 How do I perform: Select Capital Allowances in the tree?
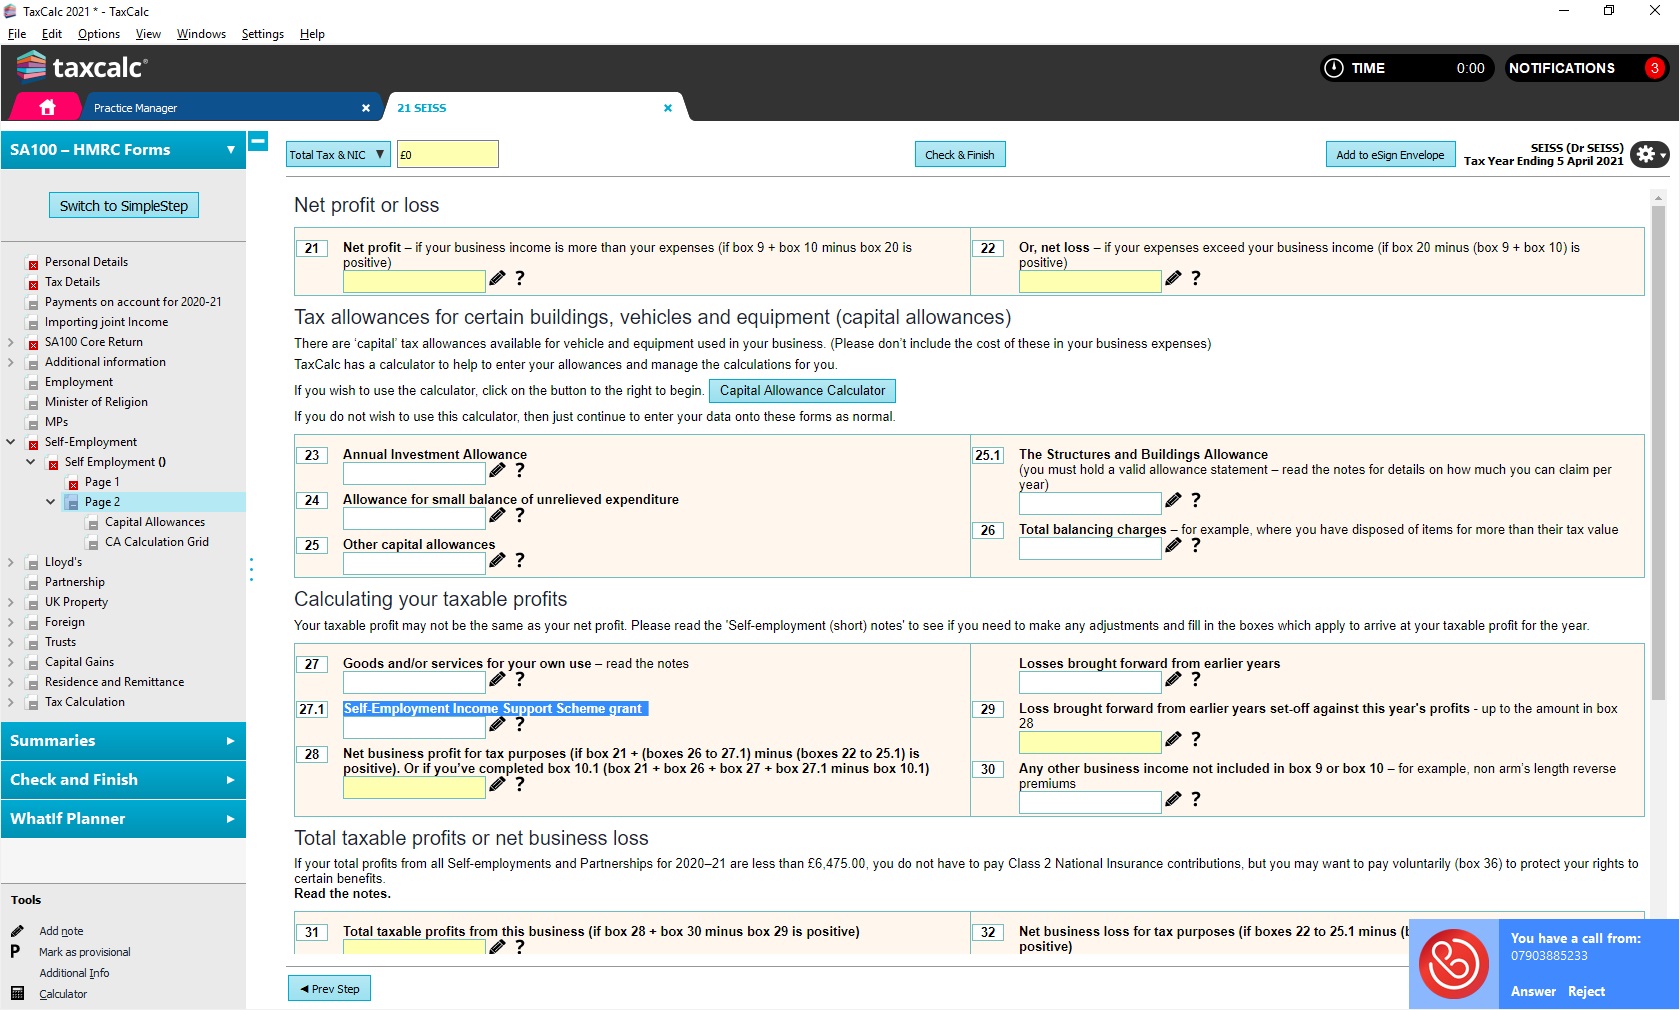[x=155, y=522]
